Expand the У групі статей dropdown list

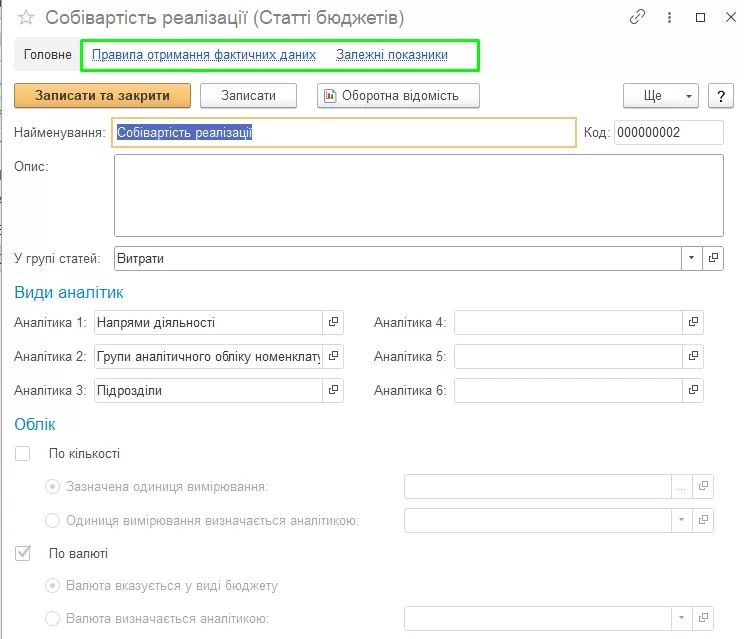(x=691, y=258)
